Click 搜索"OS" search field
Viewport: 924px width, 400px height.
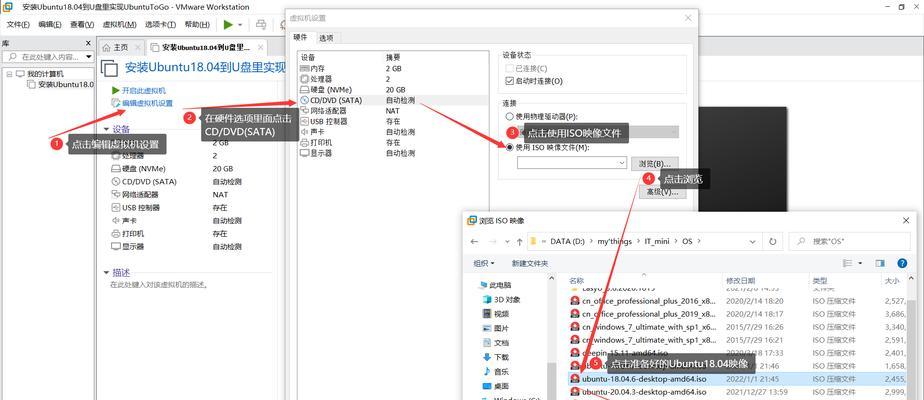(850, 242)
